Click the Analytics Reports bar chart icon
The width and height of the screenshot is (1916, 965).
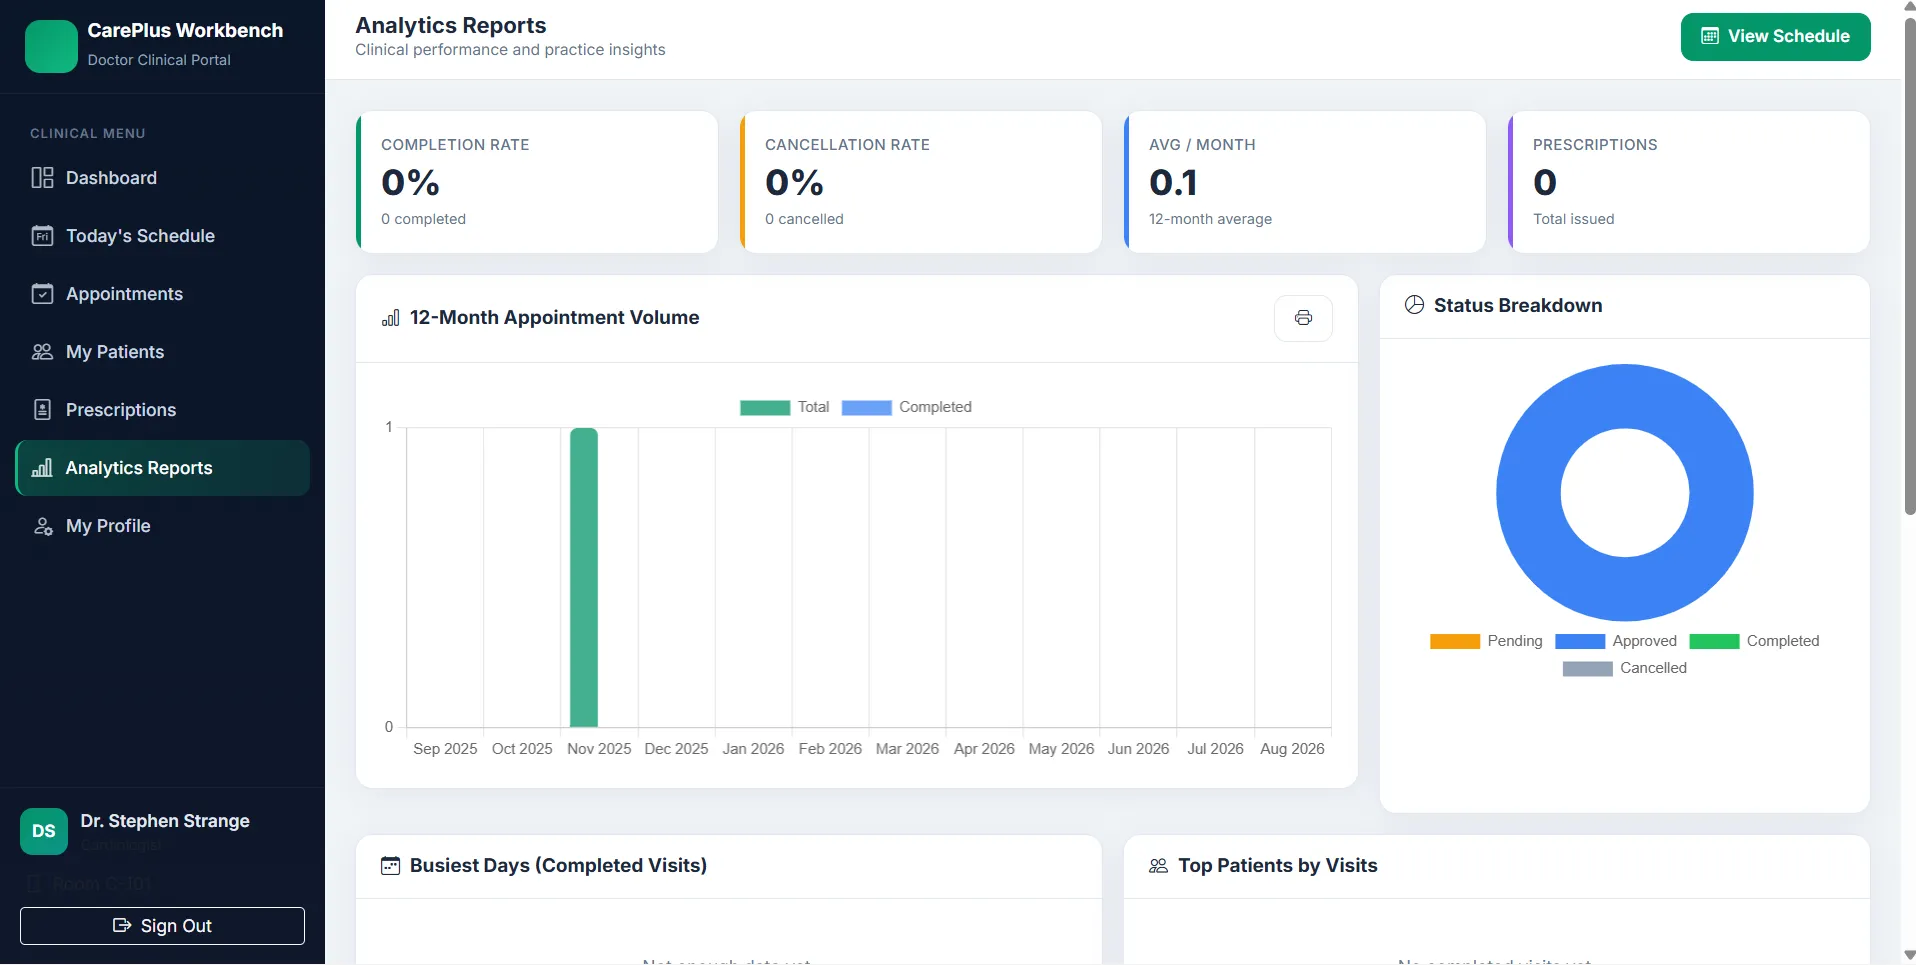42,468
